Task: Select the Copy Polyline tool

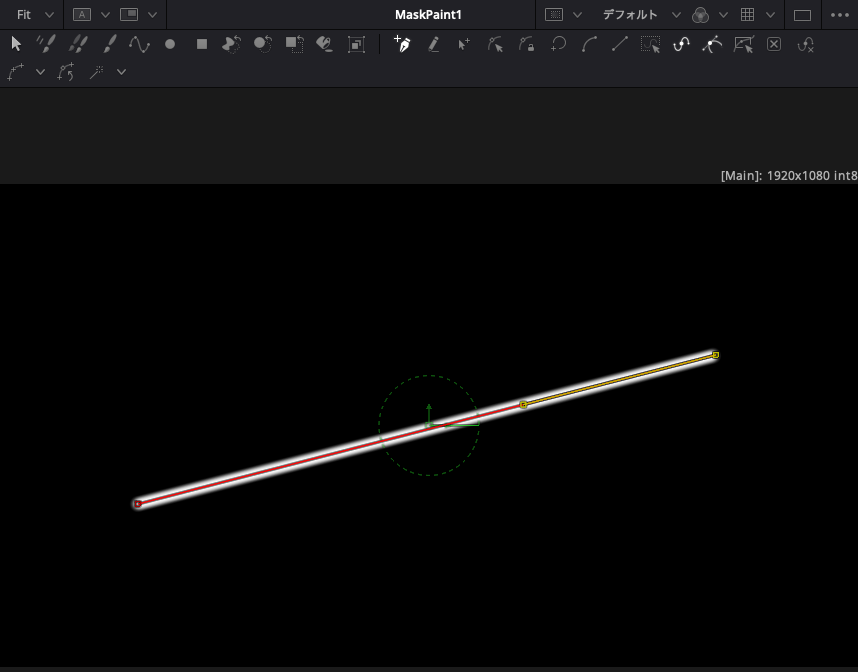Action: coord(231,44)
